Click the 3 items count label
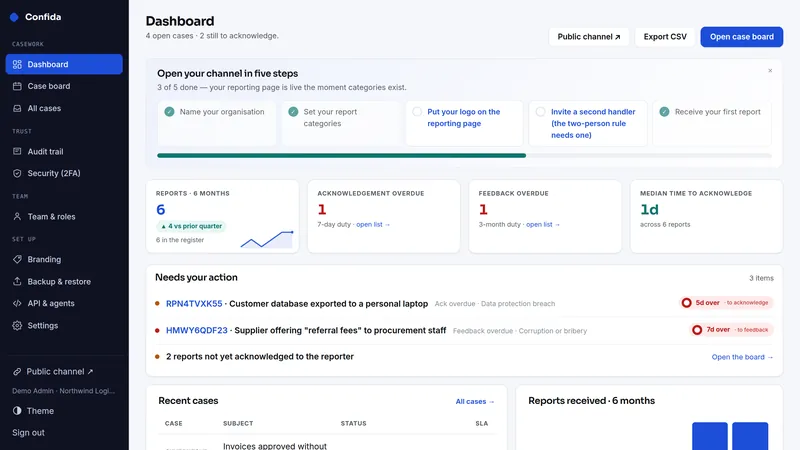The image size is (800, 450). coord(761,278)
